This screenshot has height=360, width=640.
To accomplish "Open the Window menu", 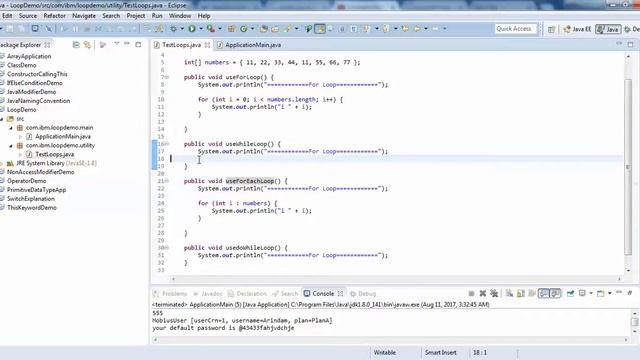I will click(x=180, y=16).
